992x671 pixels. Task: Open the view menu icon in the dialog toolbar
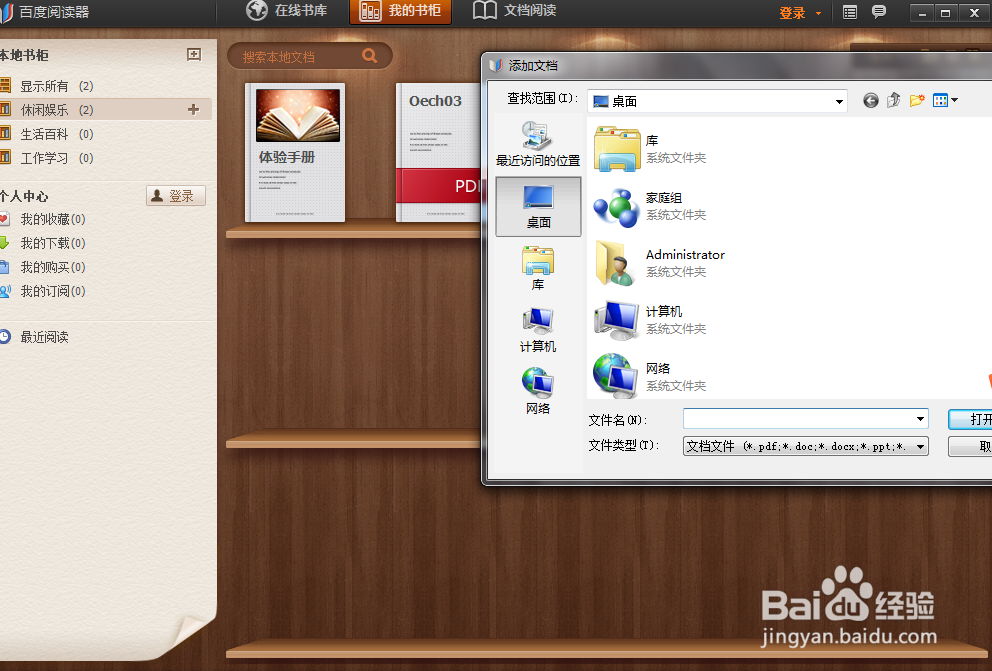click(x=945, y=100)
